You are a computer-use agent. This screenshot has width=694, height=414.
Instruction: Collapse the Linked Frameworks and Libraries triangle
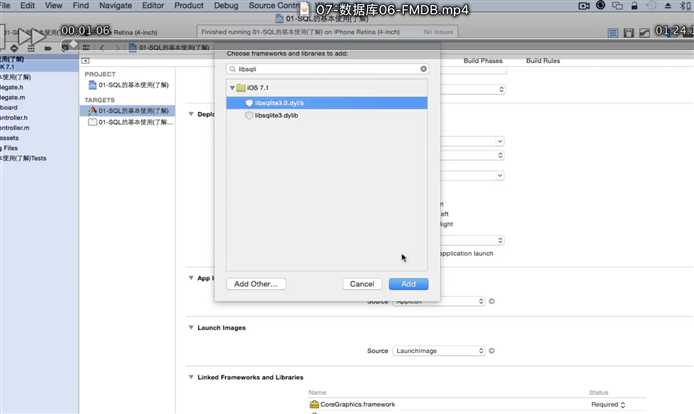[x=191, y=377]
